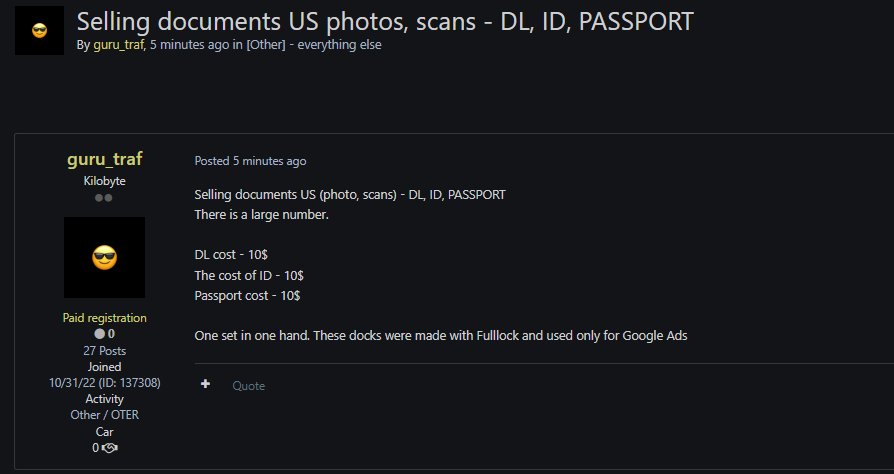Click the small sunglasses avatar beside thread title
The image size is (894, 474).
point(39,31)
